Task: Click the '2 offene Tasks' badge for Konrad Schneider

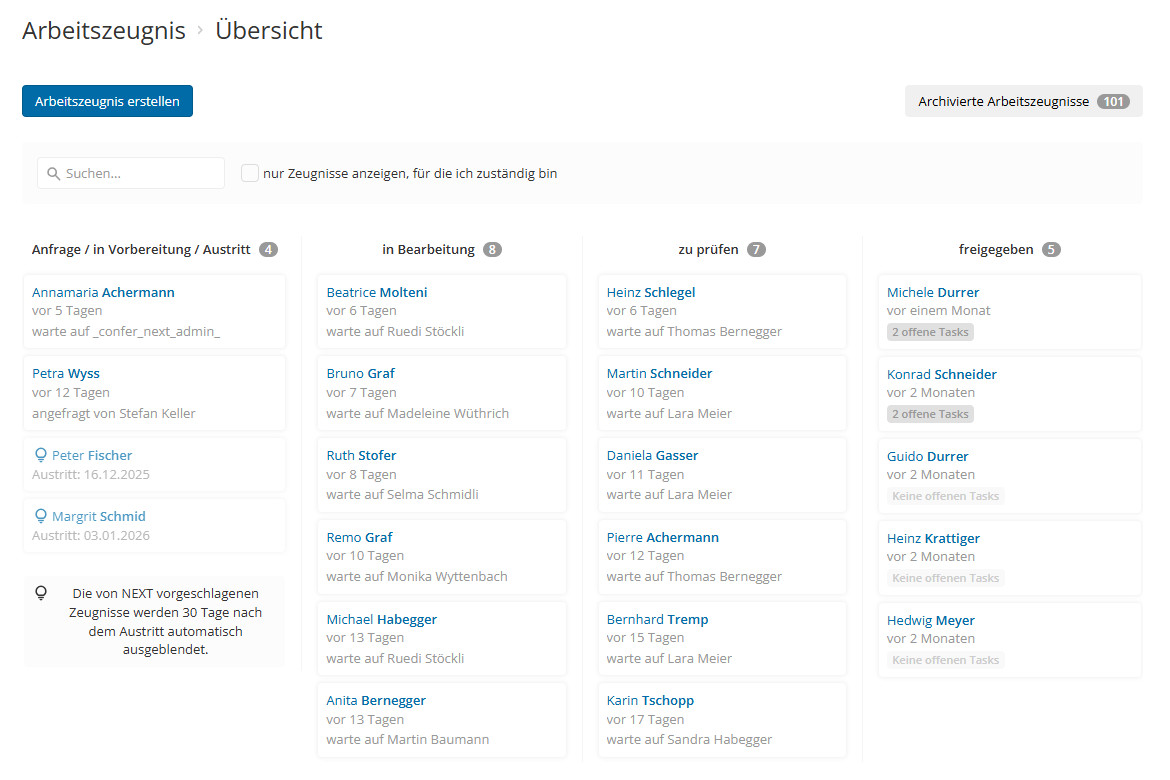Action: click(x=930, y=413)
